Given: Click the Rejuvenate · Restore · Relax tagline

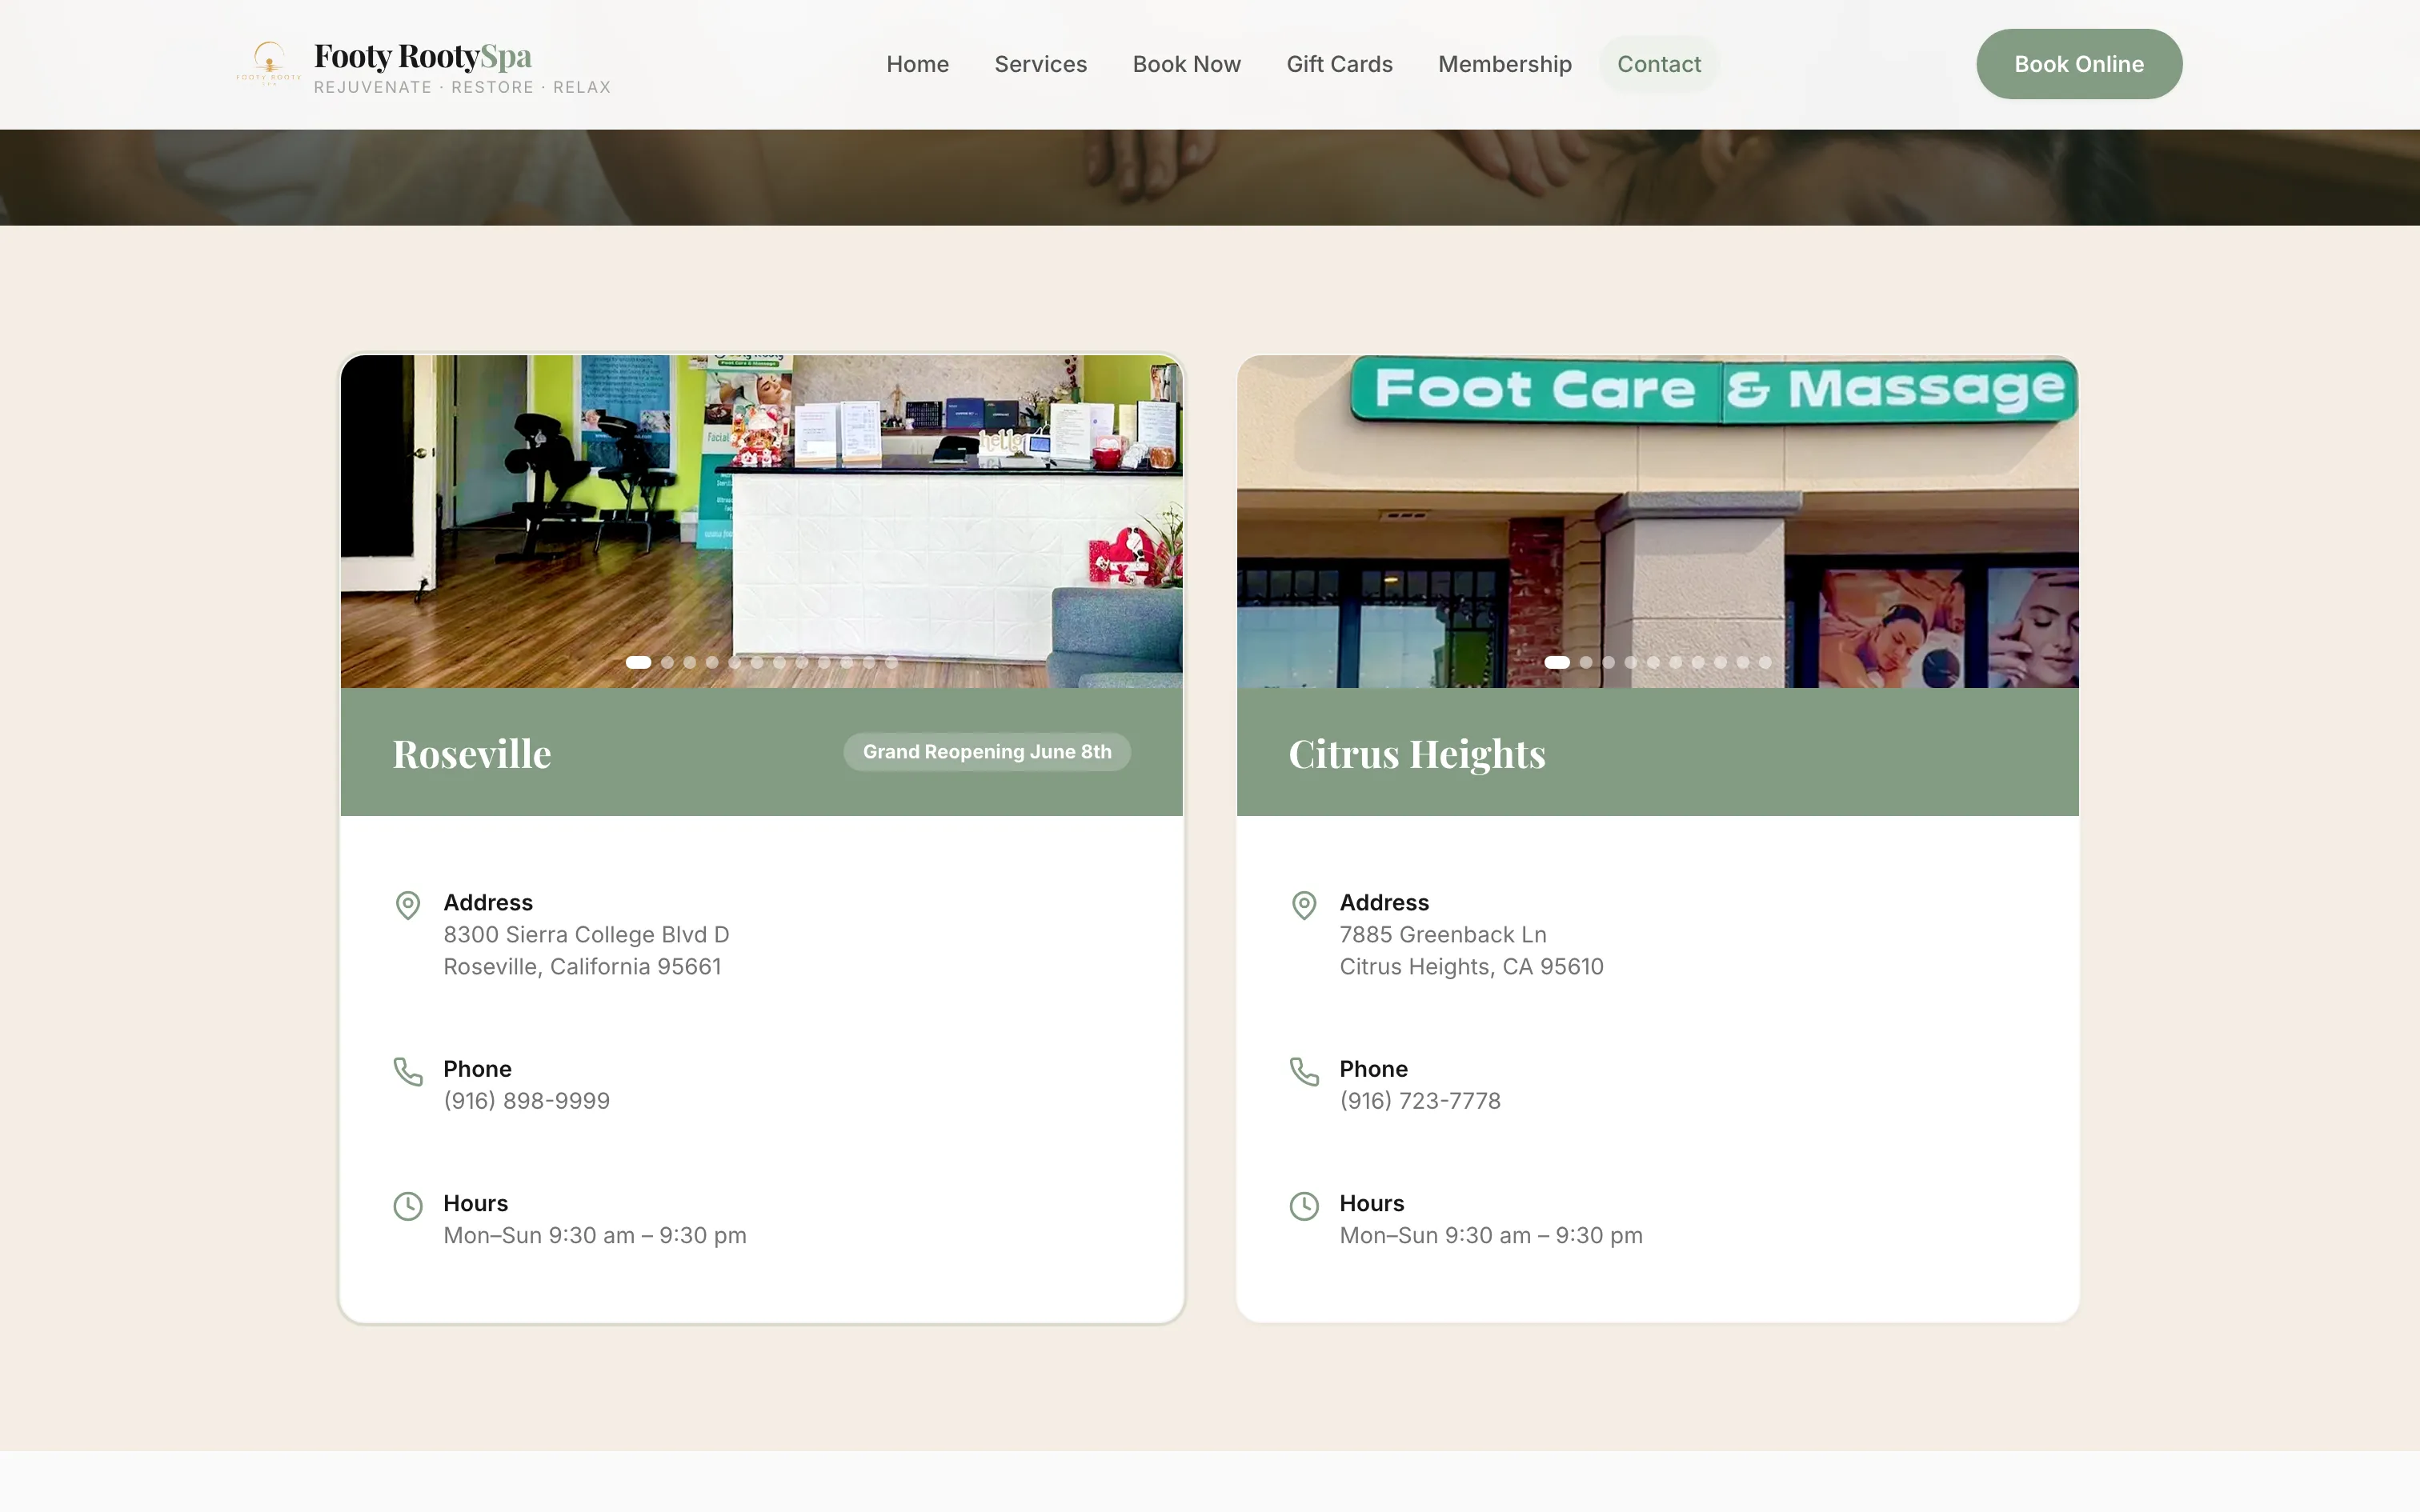Looking at the screenshot, I should pos(462,87).
